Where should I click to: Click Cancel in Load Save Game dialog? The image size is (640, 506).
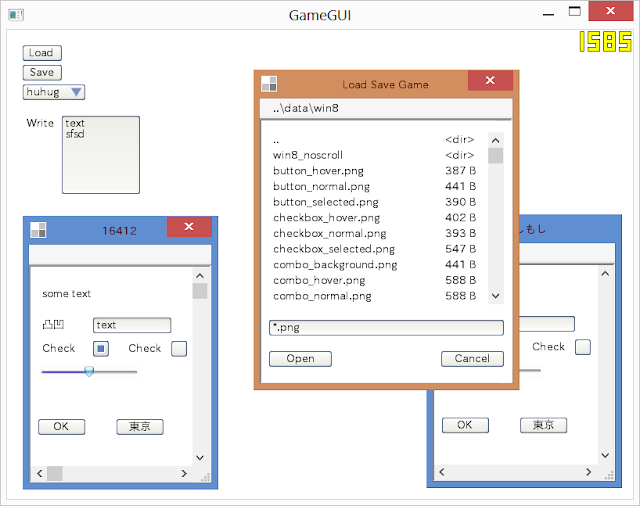[472, 359]
